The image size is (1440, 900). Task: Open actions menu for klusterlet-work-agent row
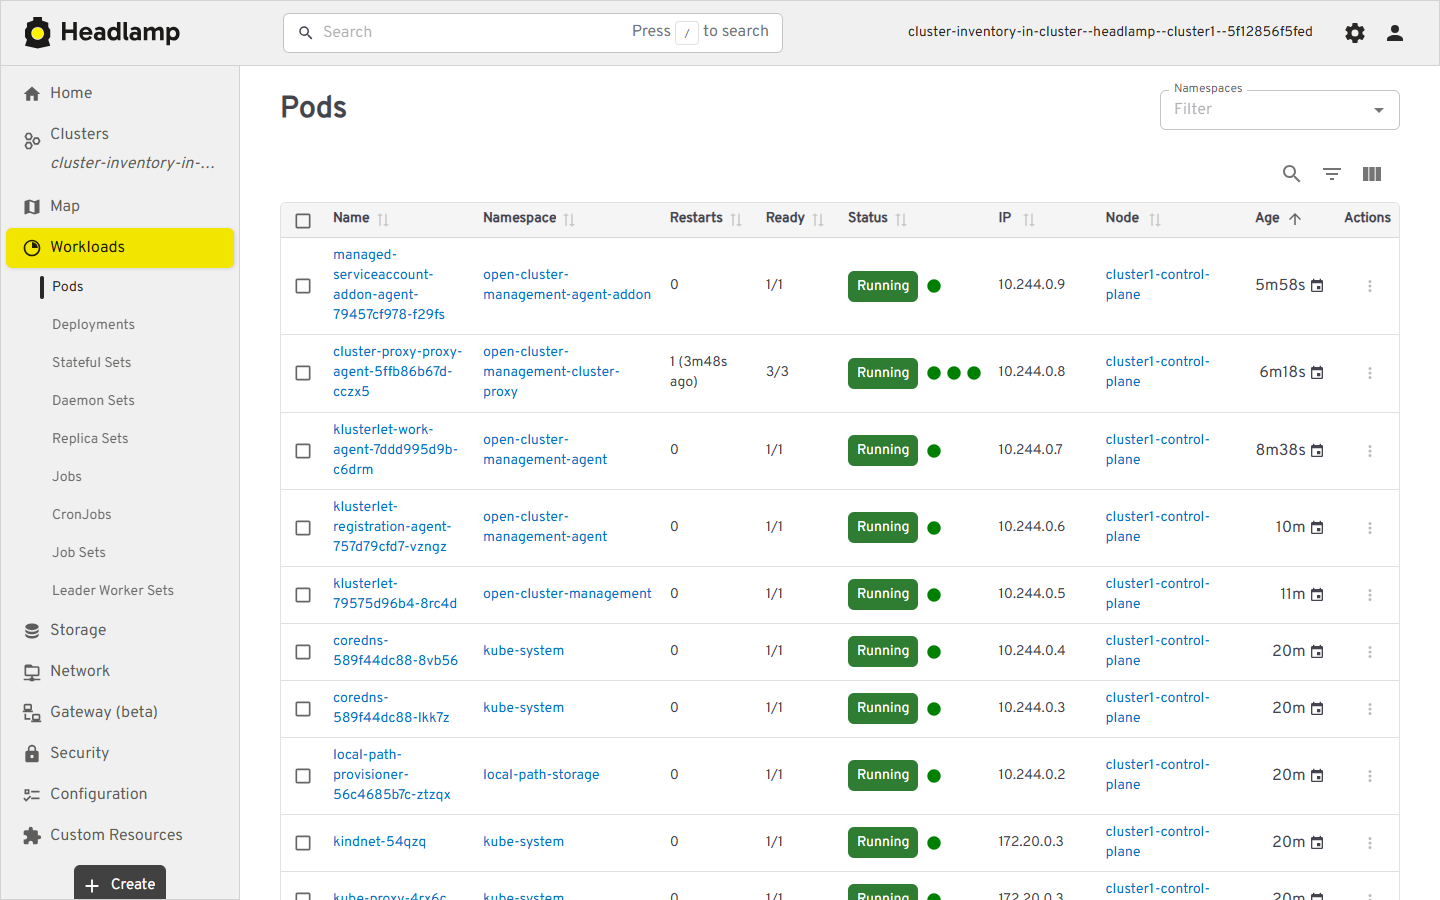pos(1369,451)
